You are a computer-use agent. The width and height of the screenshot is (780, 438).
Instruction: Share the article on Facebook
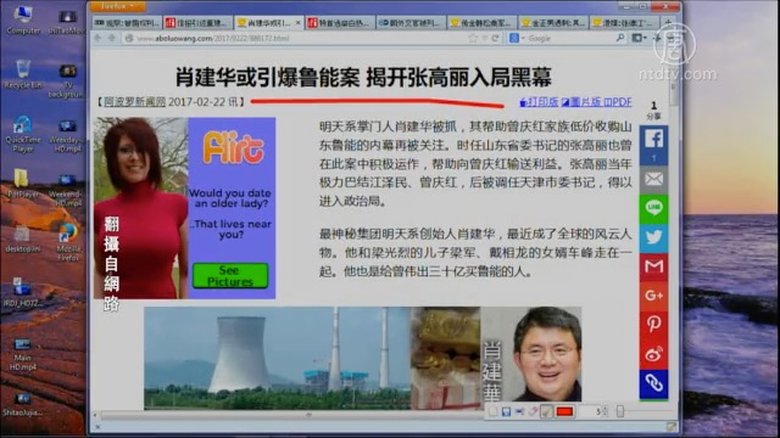click(653, 139)
